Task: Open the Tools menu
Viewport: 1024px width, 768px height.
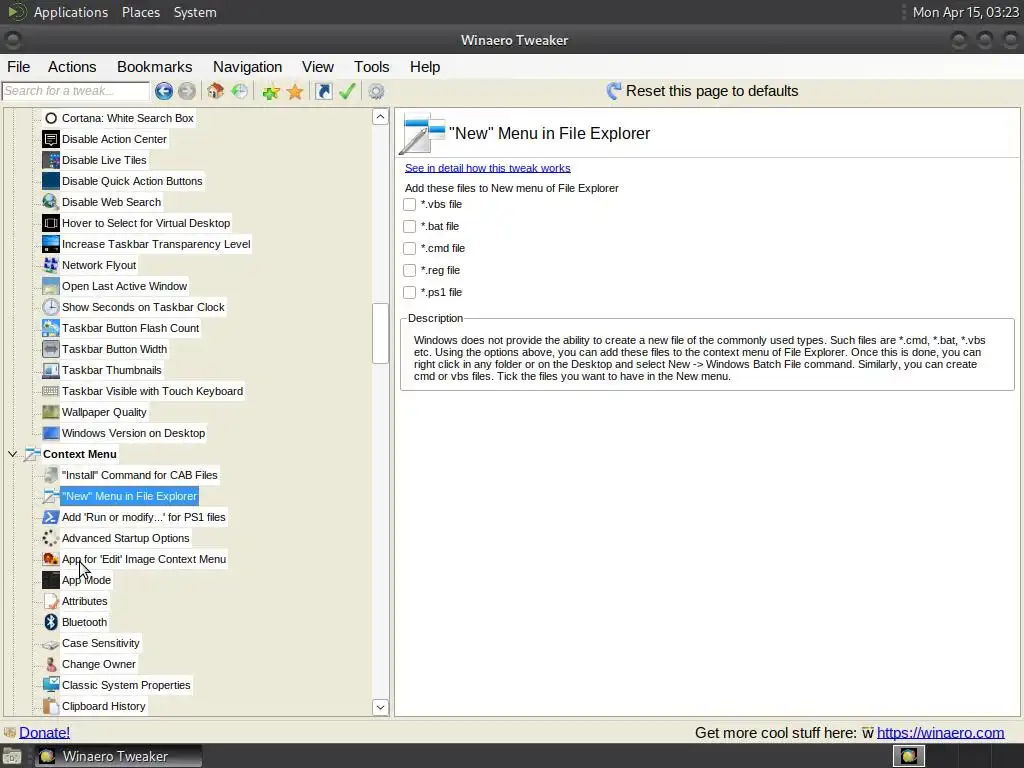Action: [x=372, y=67]
